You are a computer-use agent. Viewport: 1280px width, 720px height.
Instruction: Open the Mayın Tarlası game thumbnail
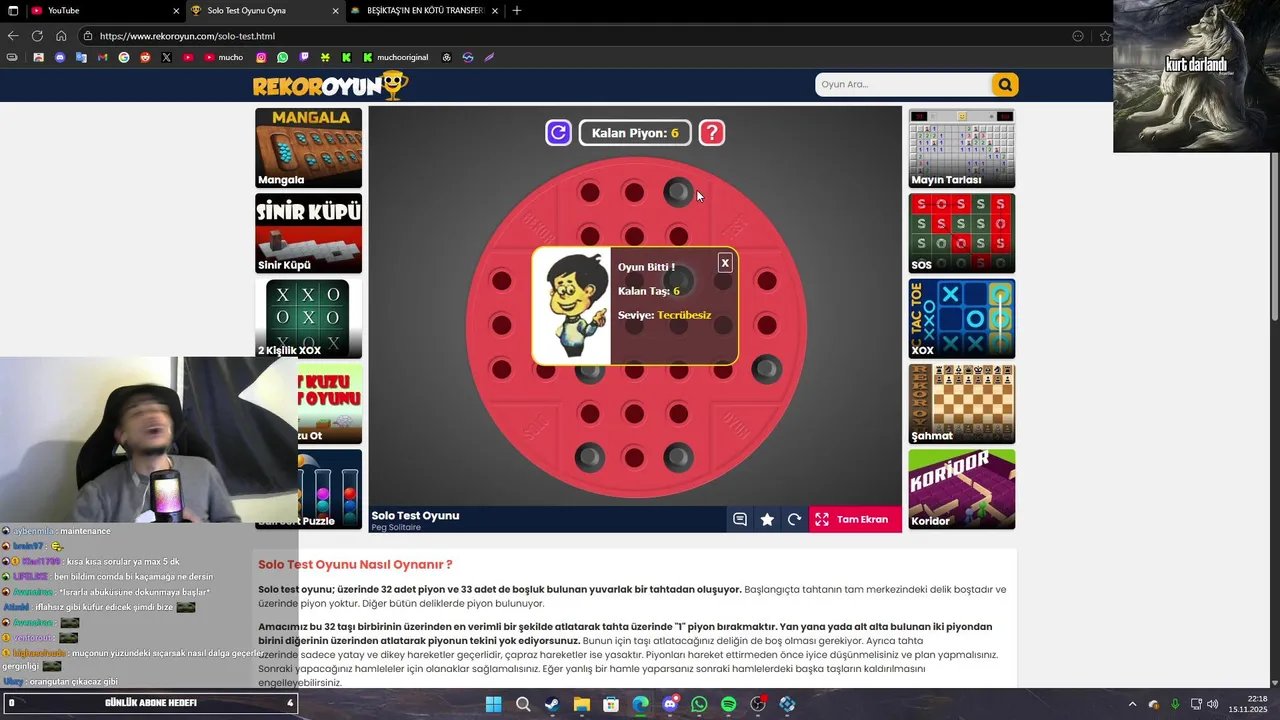tap(961, 148)
